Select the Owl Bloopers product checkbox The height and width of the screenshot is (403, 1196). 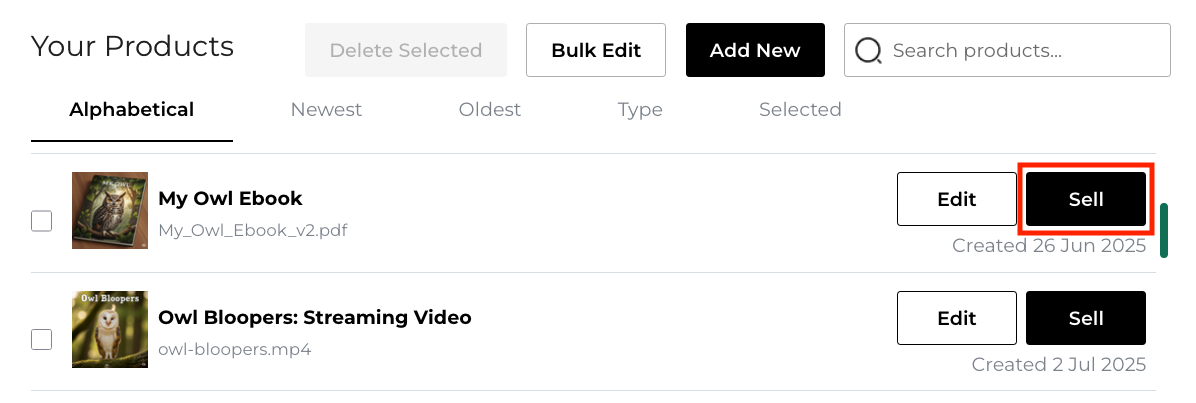coord(42,340)
